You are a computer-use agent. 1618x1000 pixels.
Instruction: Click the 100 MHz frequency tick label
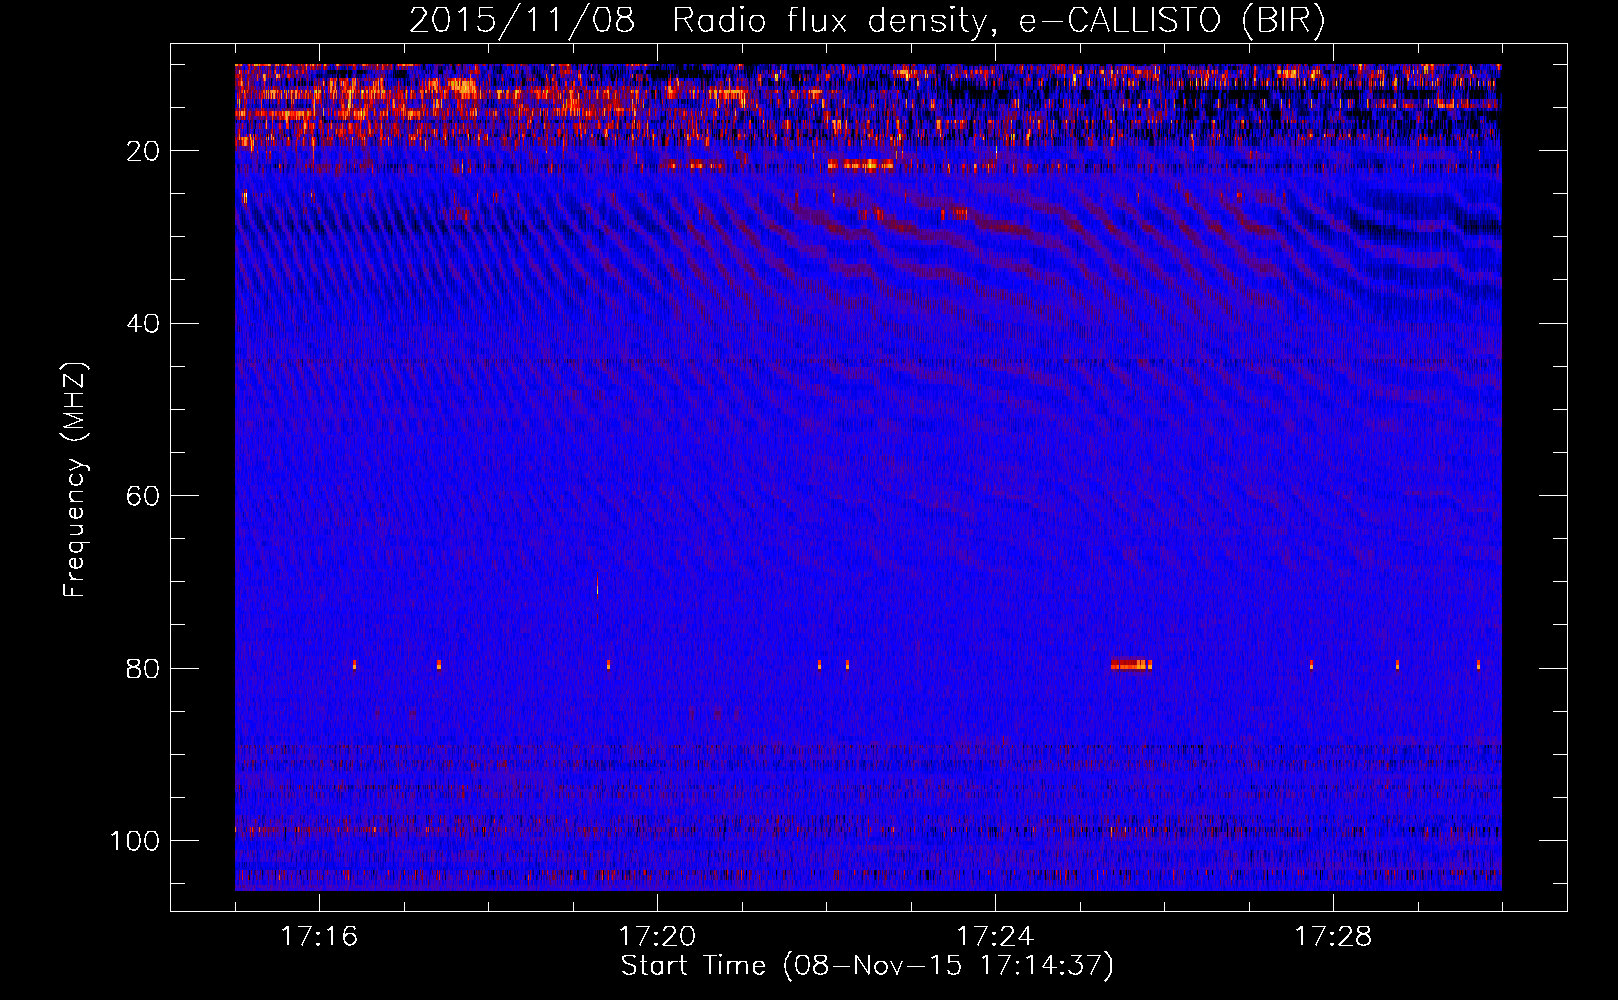pos(135,841)
